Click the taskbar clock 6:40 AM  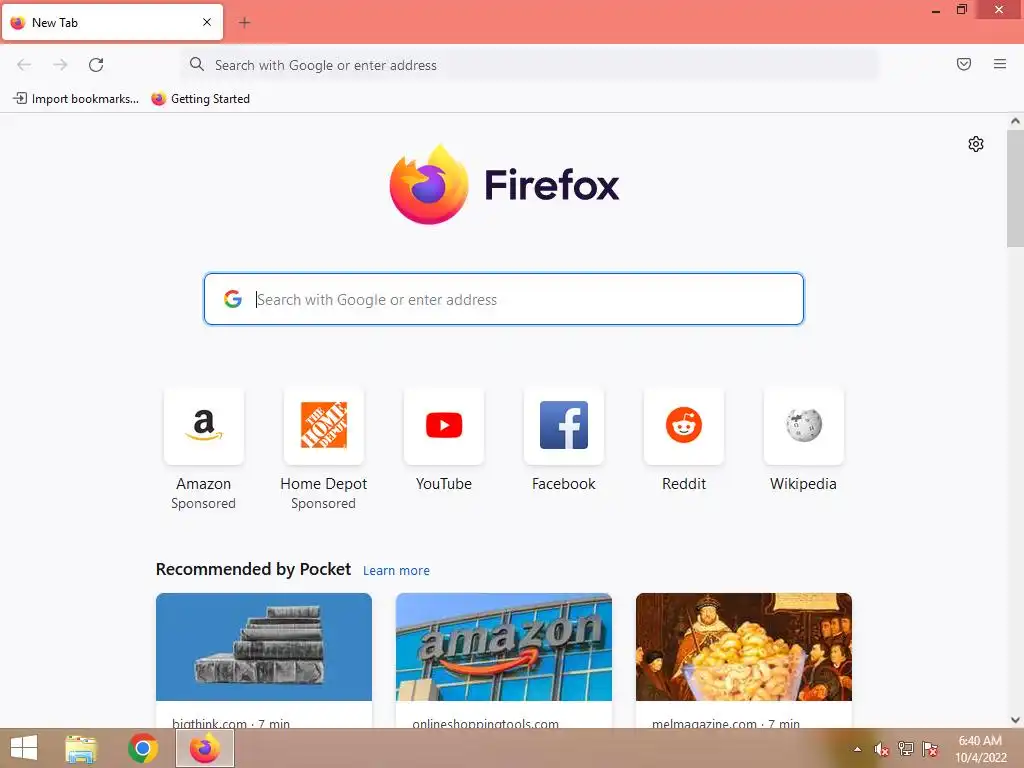[x=980, y=741]
